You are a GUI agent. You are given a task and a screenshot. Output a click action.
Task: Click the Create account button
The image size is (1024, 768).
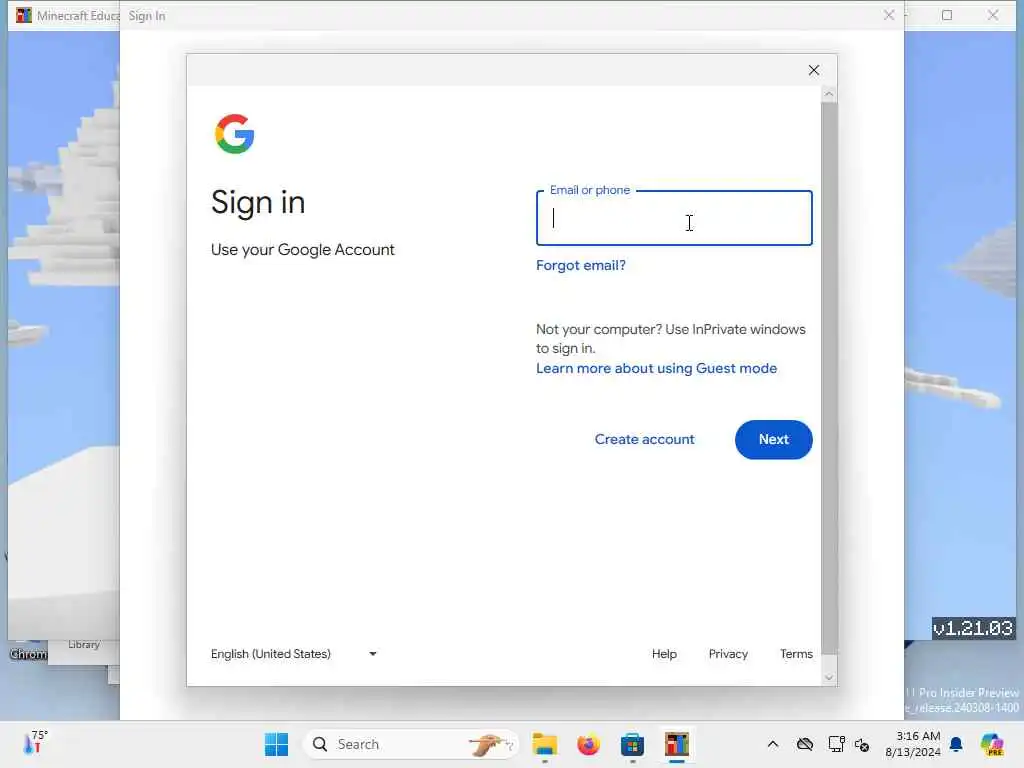click(645, 440)
